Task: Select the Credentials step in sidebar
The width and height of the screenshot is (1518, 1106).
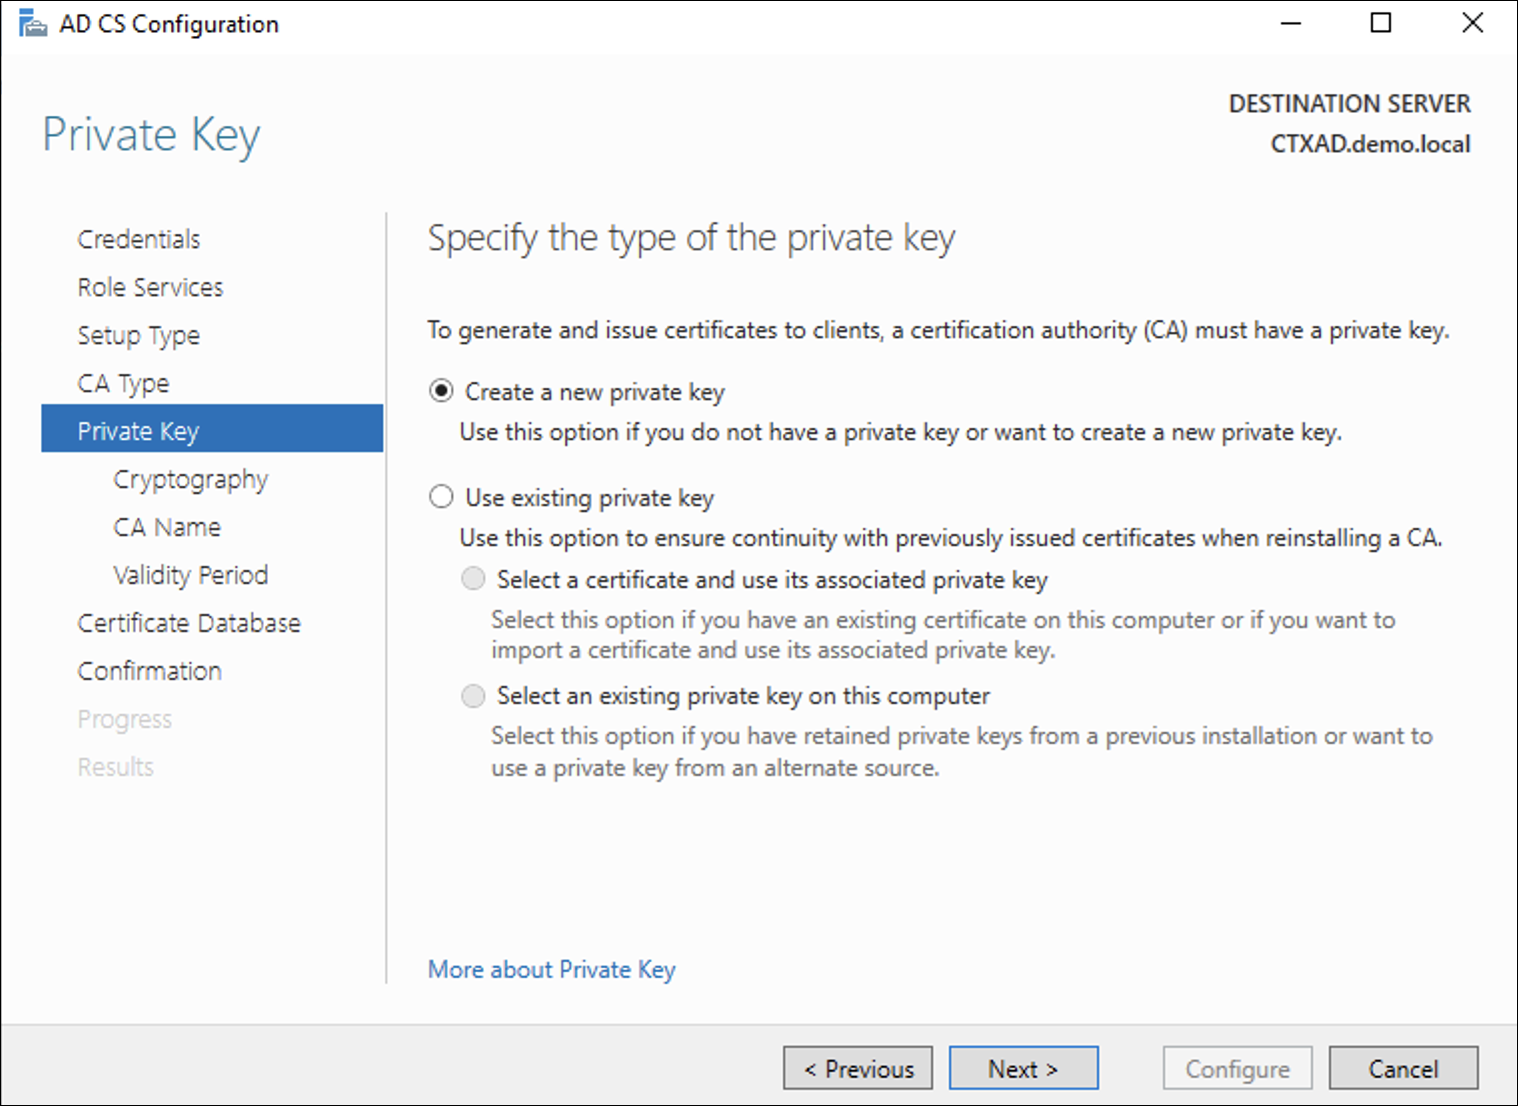Action: (138, 238)
